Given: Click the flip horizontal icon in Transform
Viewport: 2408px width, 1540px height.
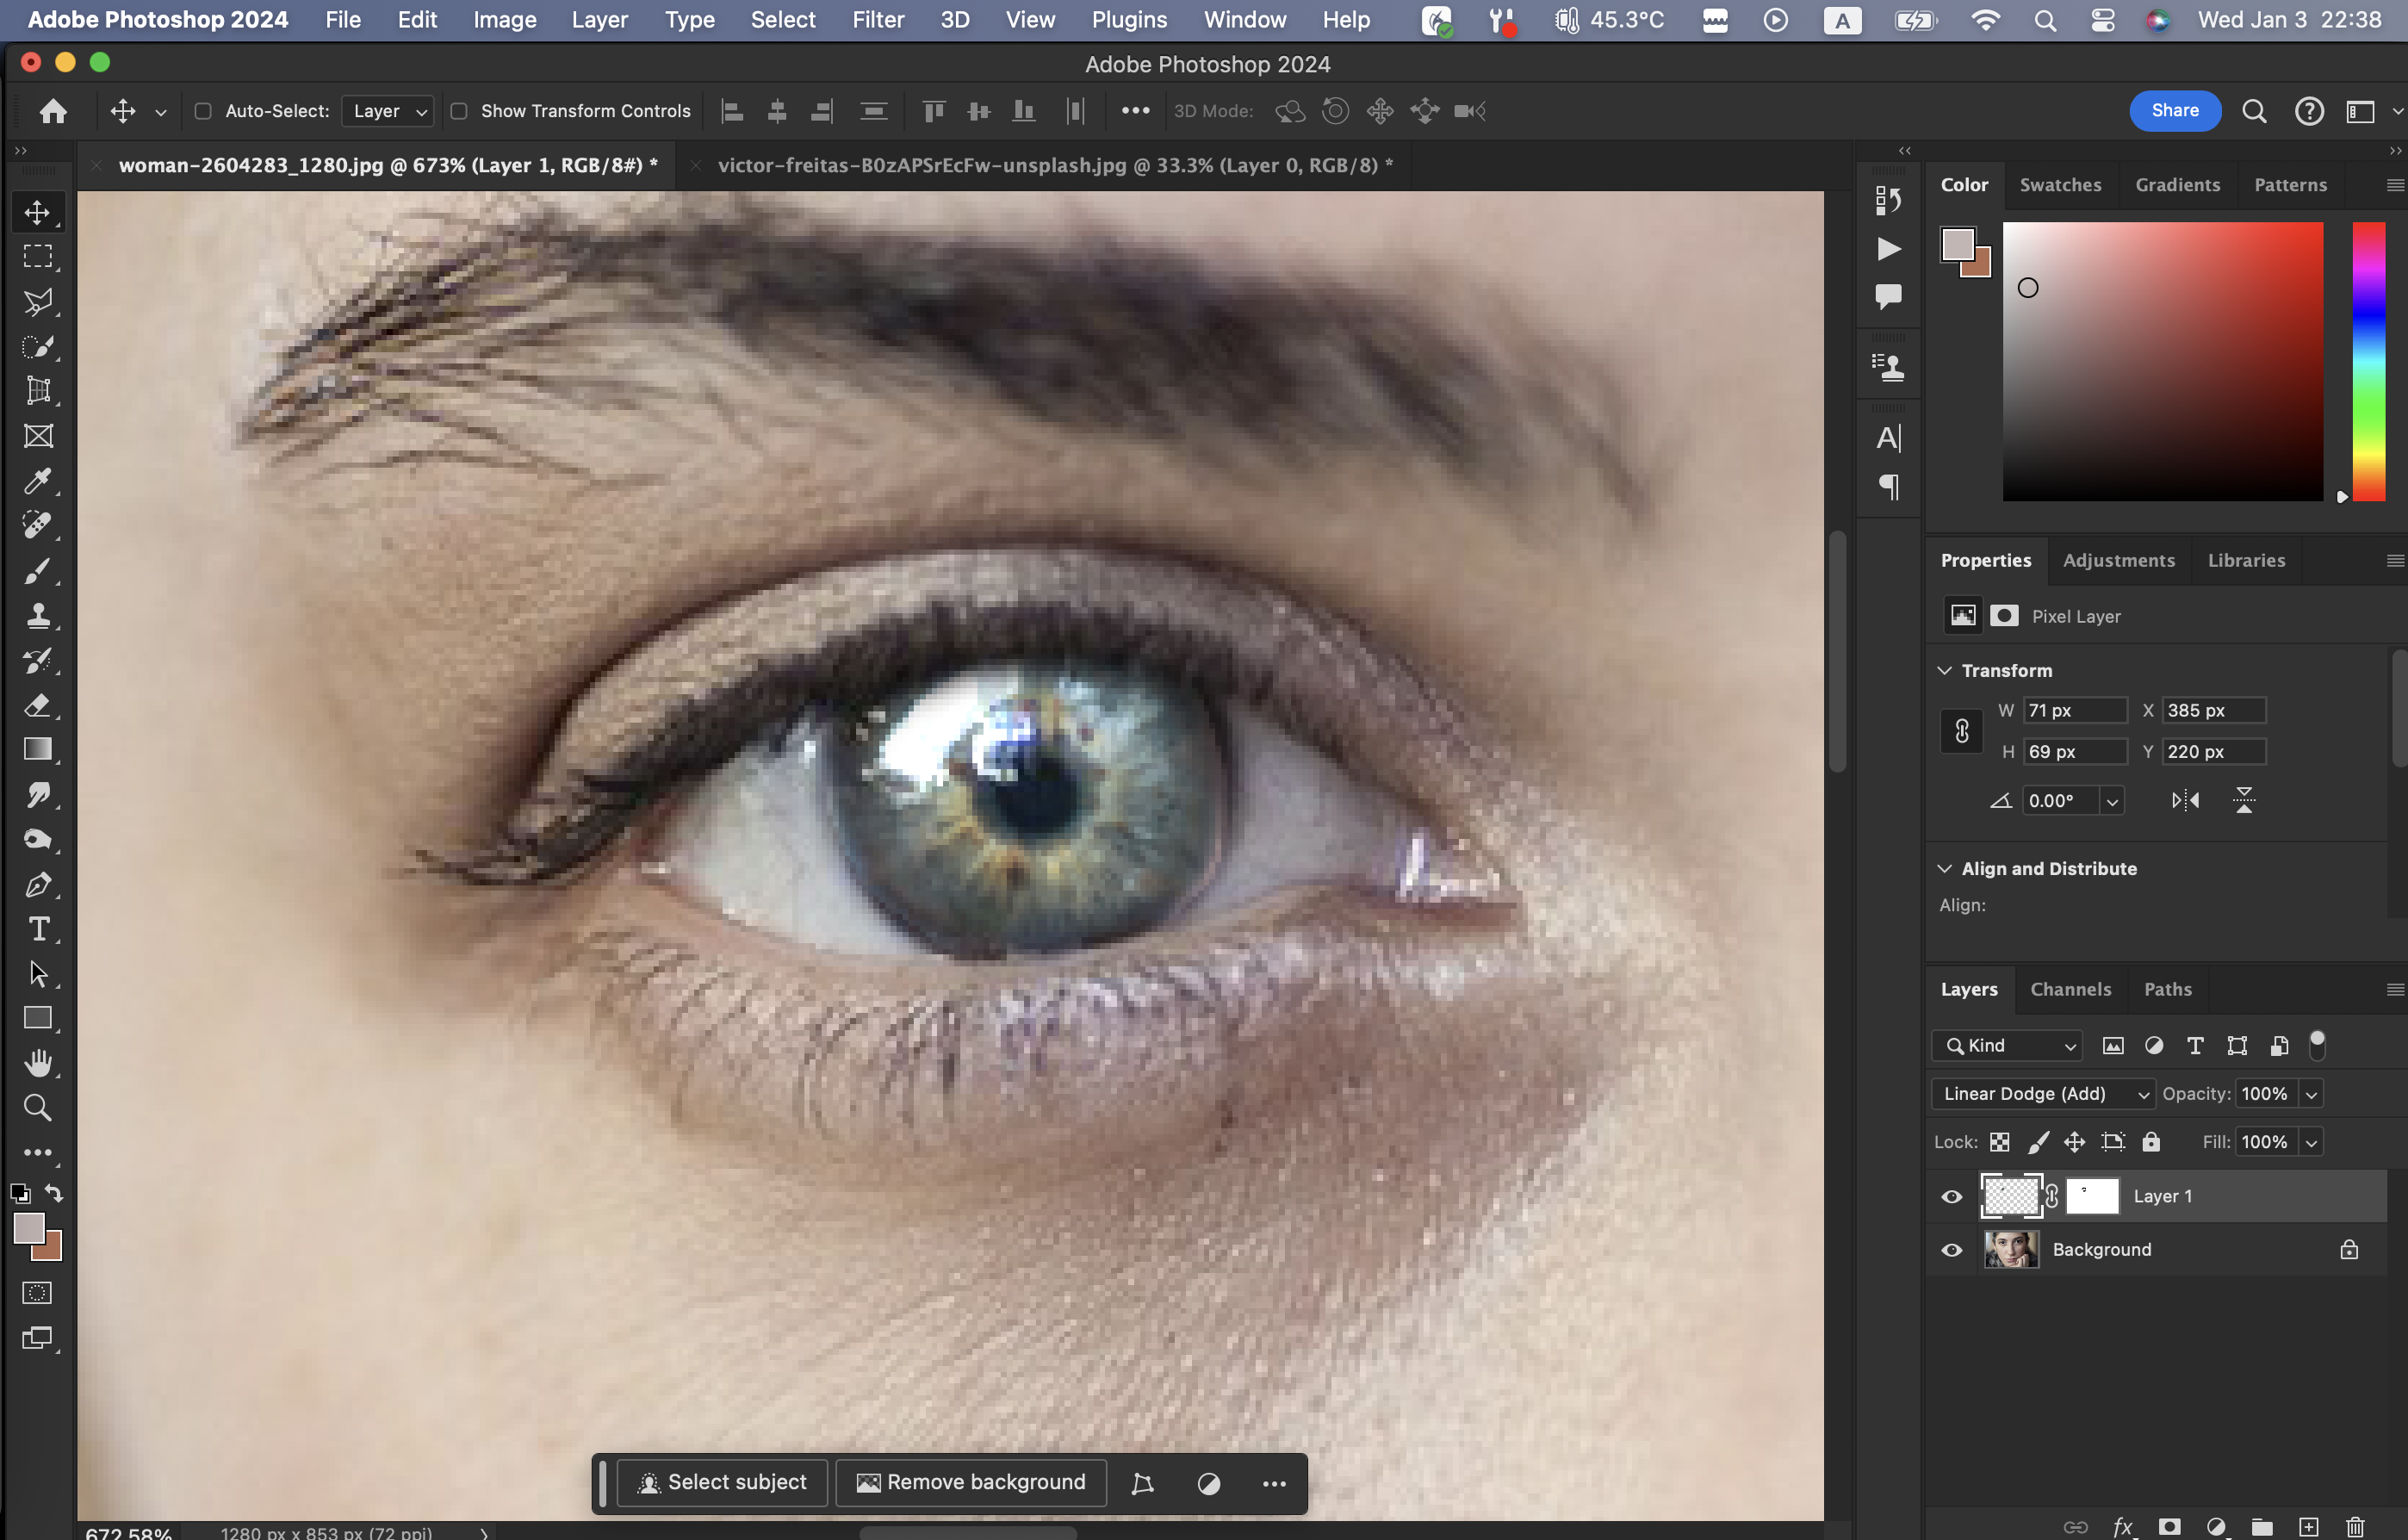Looking at the screenshot, I should point(2185,800).
